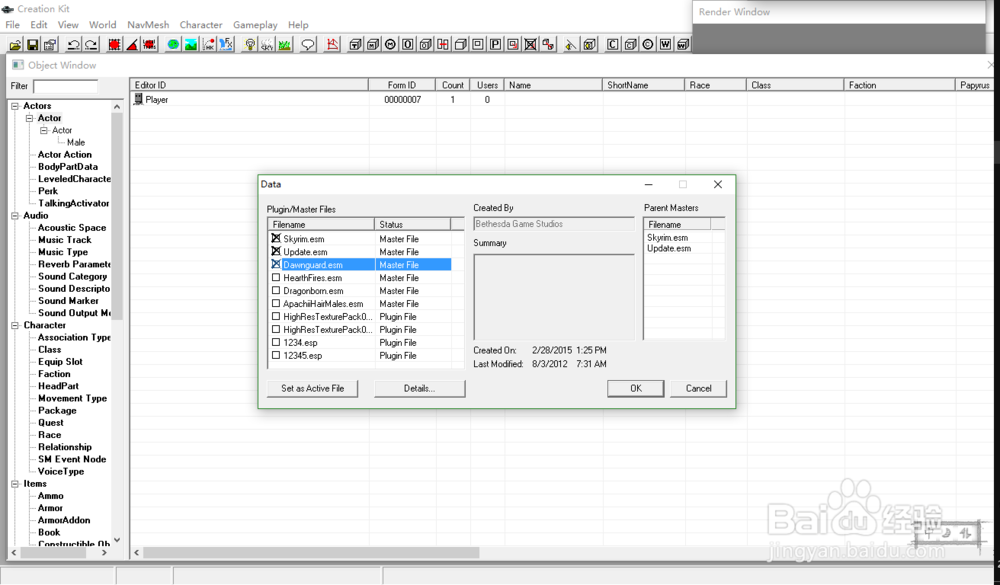This screenshot has width=1000, height=585.
Task: Toggle the light bulb toolbar icon
Action: (250, 45)
